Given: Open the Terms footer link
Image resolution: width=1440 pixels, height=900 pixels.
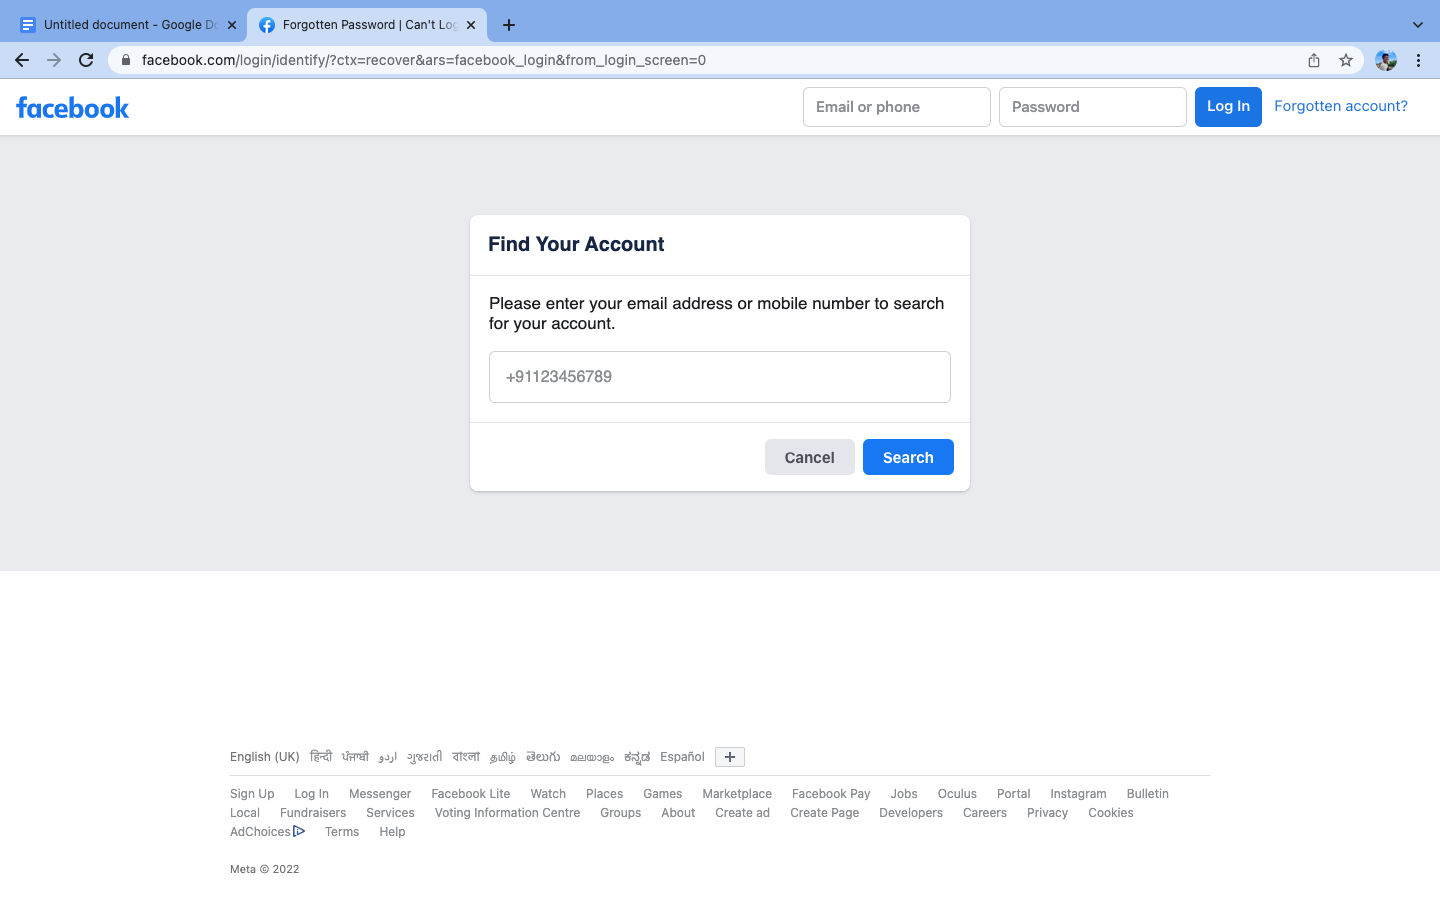Looking at the screenshot, I should (342, 832).
